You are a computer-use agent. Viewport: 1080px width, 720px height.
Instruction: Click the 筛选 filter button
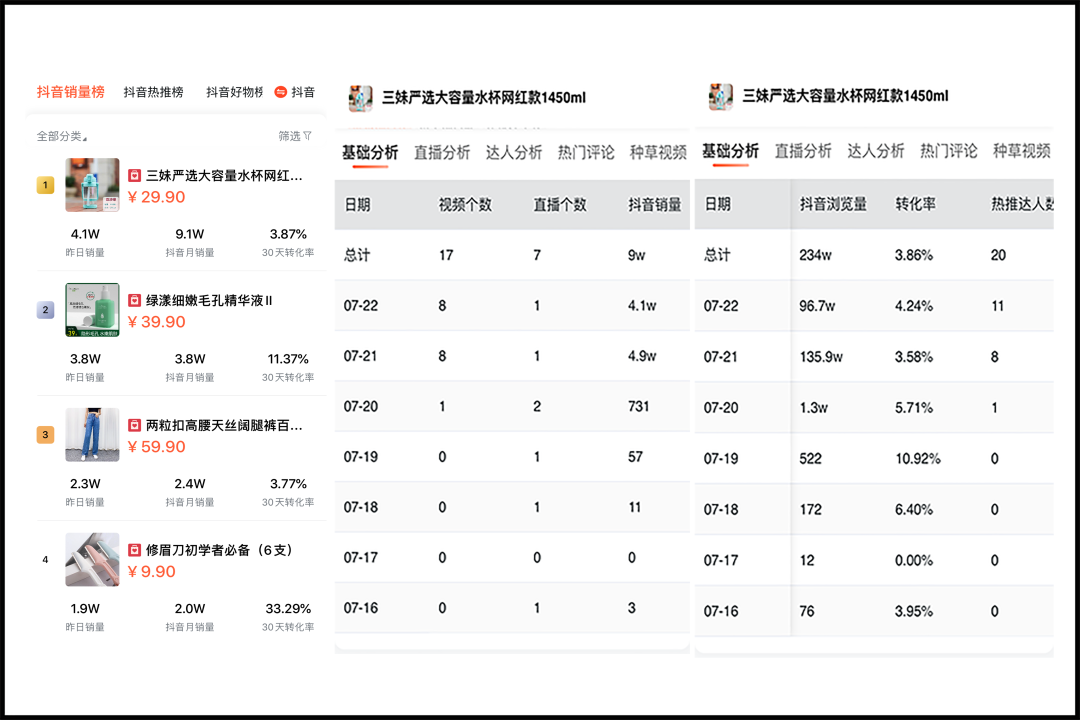pos(295,136)
